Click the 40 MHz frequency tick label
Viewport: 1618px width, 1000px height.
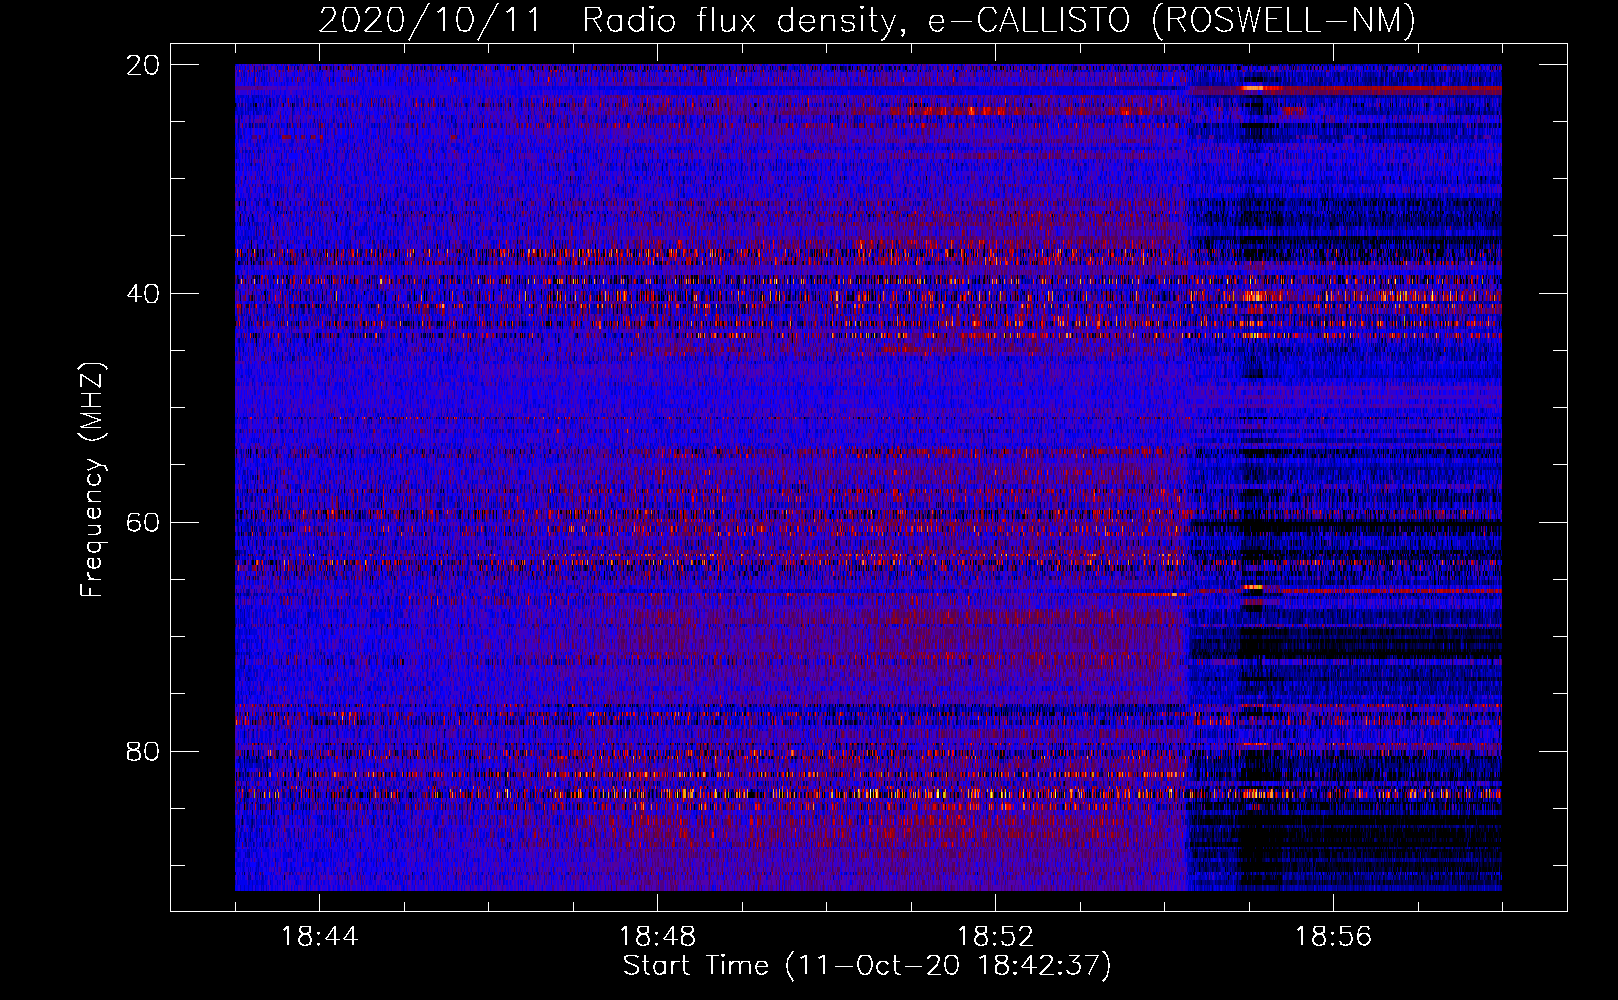click(143, 294)
